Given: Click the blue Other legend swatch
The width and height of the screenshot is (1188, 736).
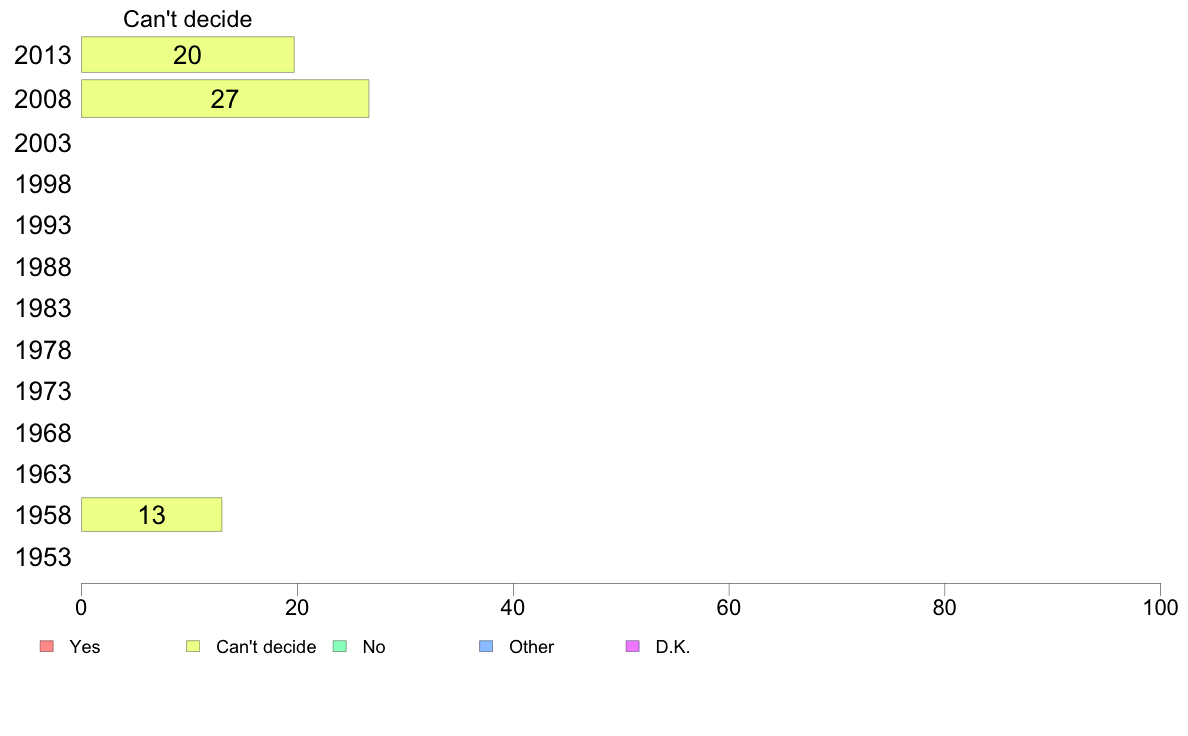Looking at the screenshot, I should pos(486,646).
